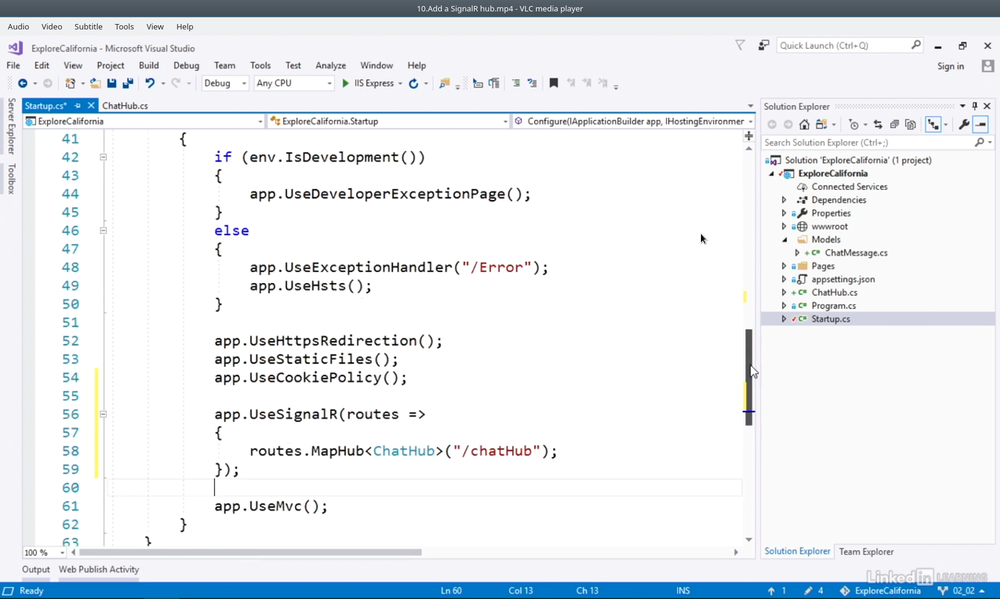Toggle Show All Files icon
The height and width of the screenshot is (599, 1000).
pyautogui.click(x=911, y=124)
